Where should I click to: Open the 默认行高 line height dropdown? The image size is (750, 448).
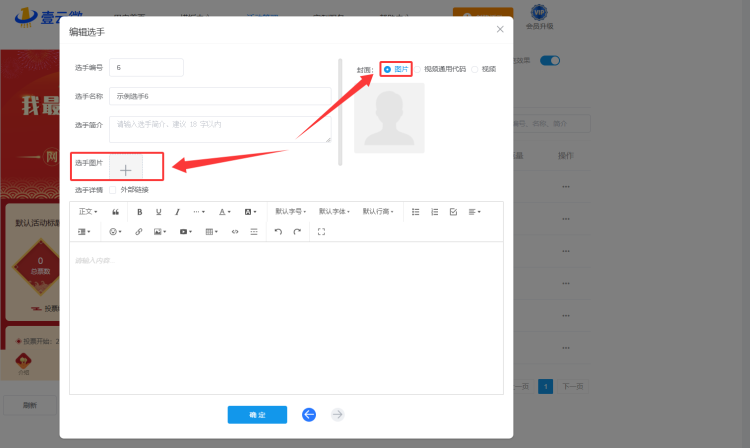pos(378,212)
